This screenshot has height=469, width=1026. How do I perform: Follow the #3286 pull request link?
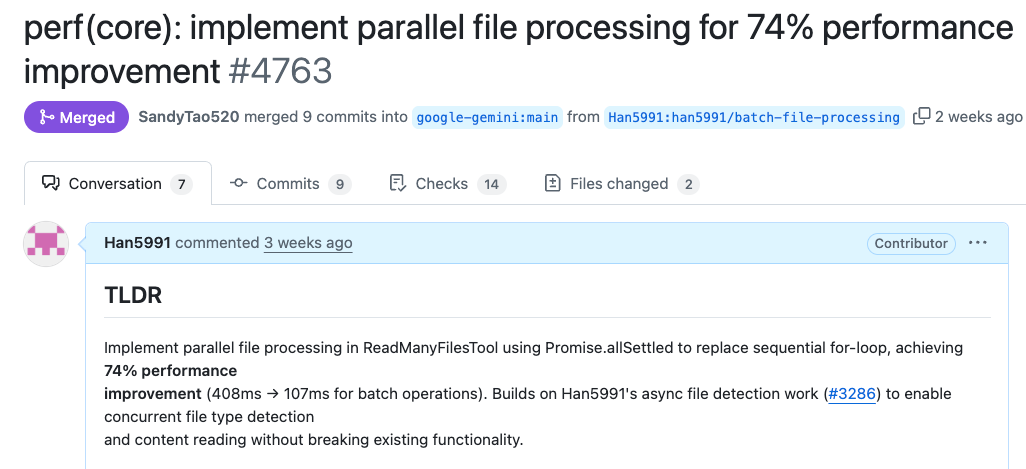tap(853, 394)
